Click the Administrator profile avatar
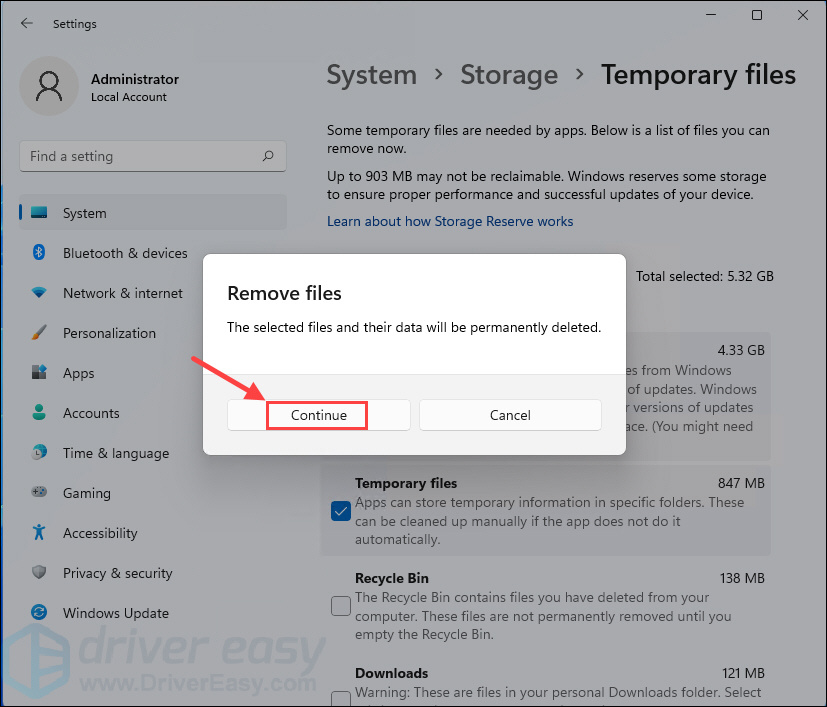The height and width of the screenshot is (707, 827). click(x=49, y=86)
